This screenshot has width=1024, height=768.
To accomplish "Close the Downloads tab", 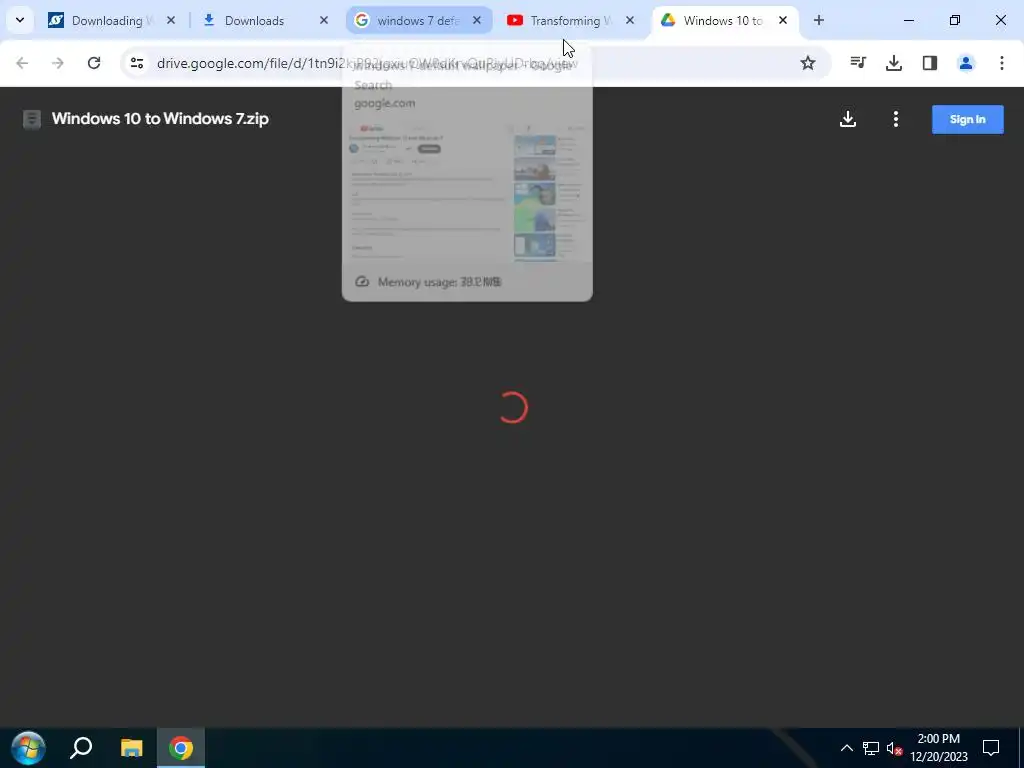I will [x=324, y=20].
